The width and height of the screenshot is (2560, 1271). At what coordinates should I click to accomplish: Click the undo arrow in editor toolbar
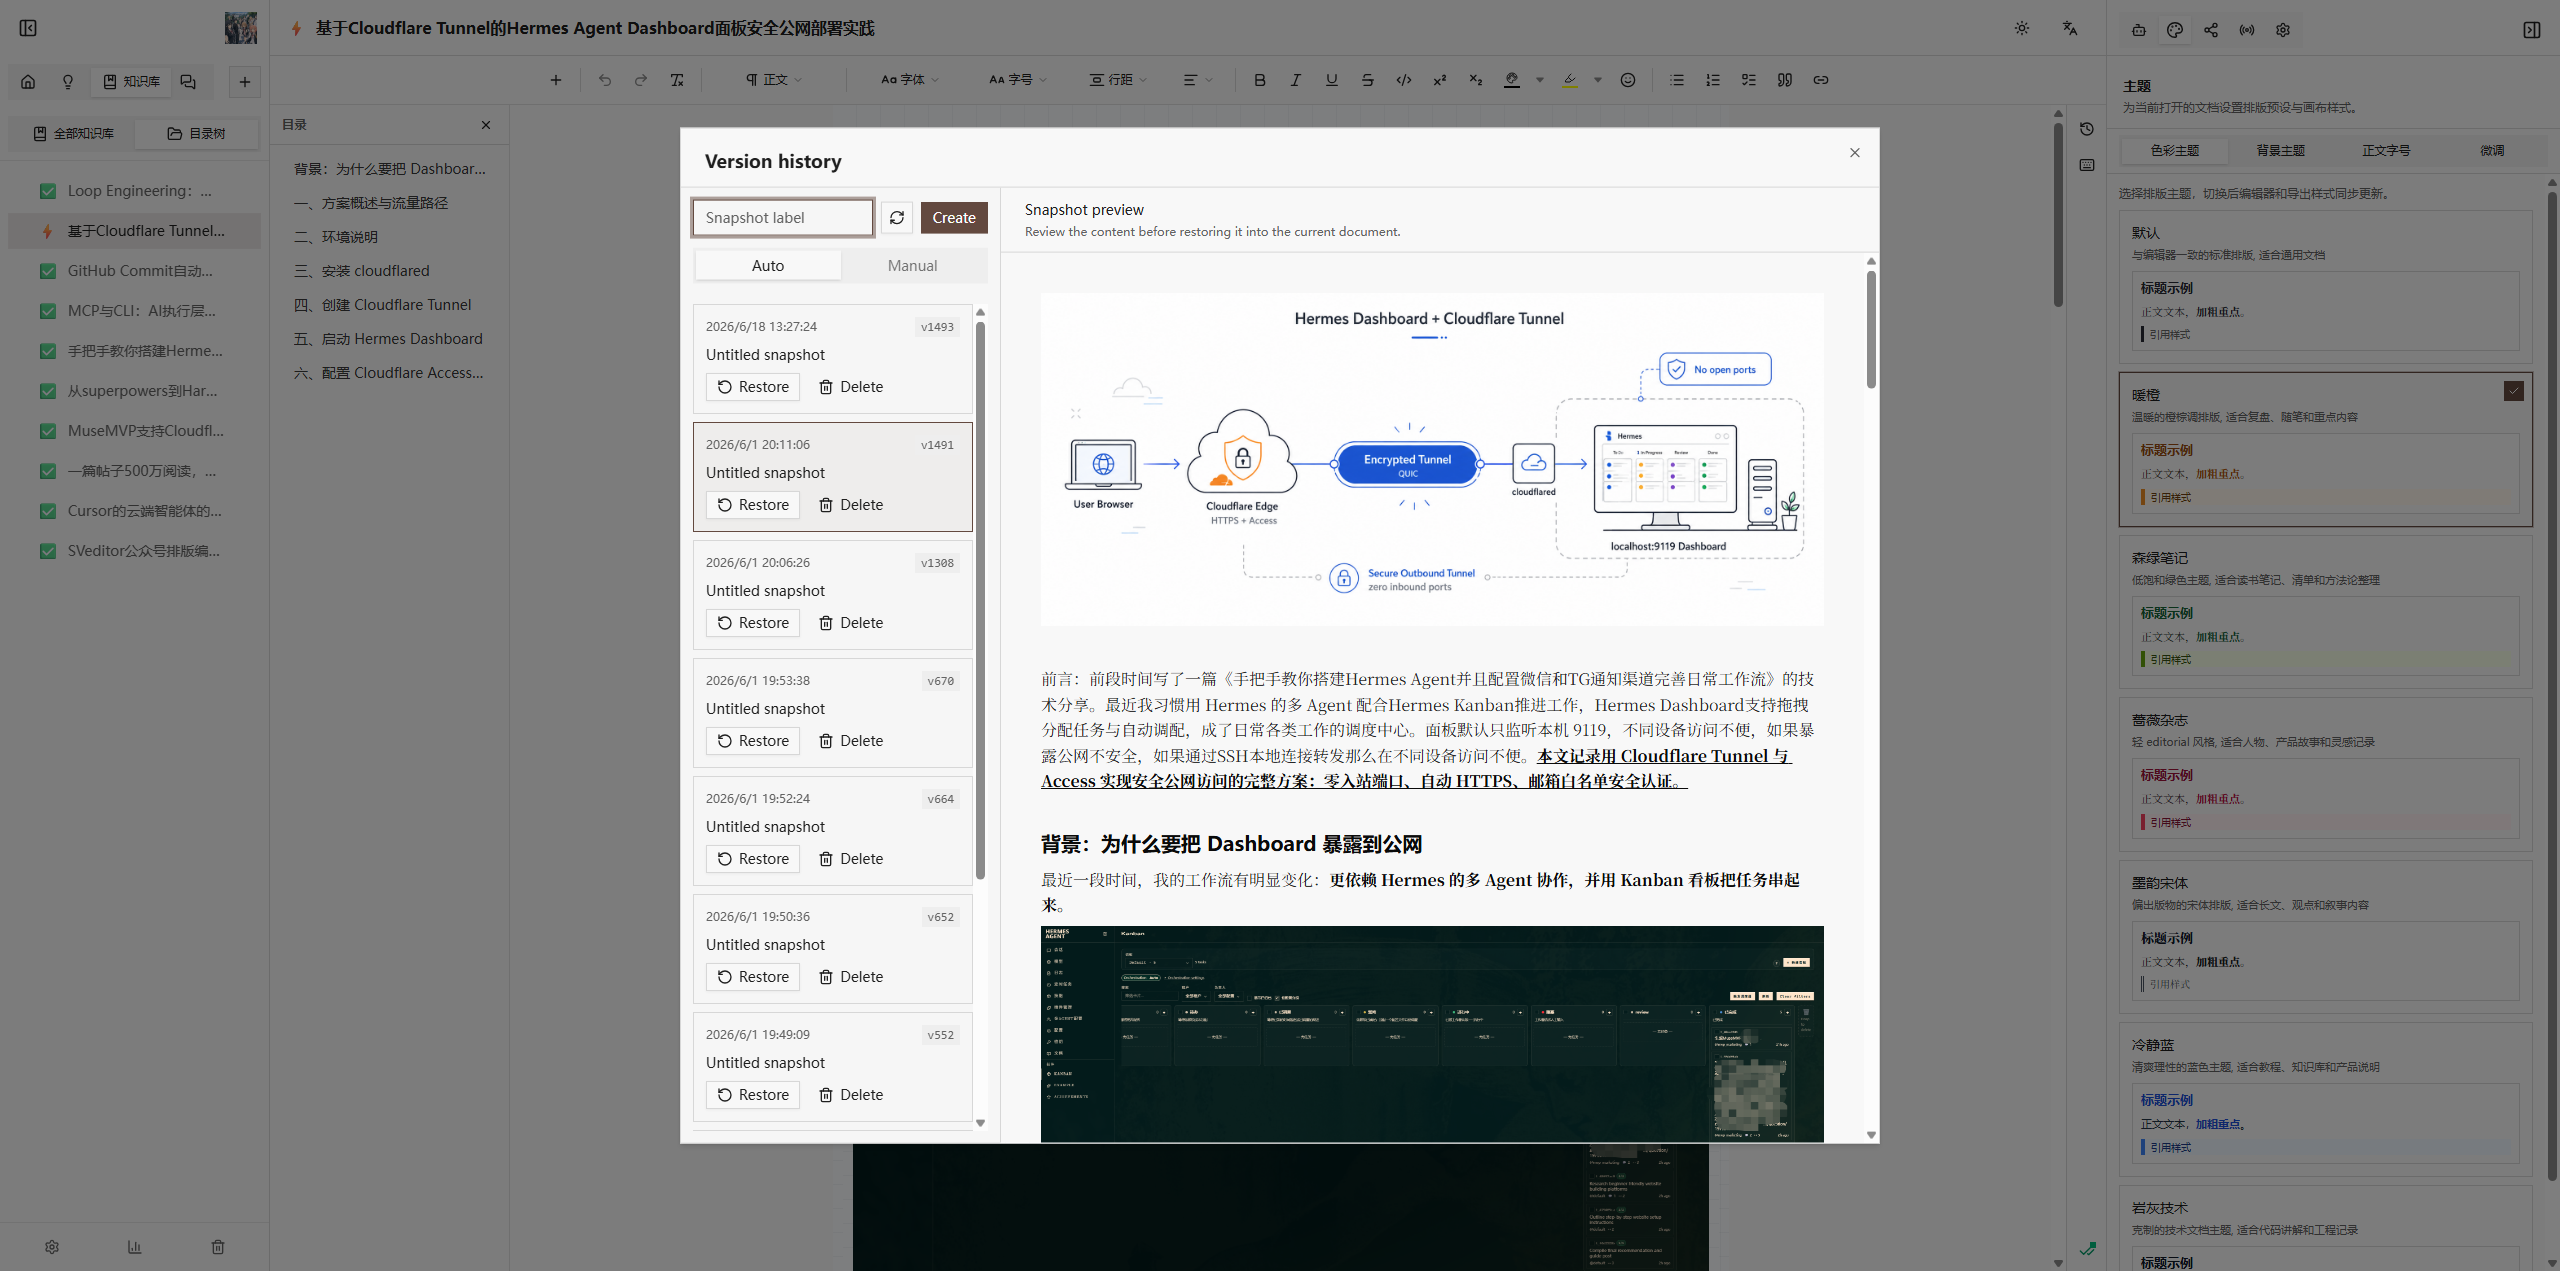605,80
